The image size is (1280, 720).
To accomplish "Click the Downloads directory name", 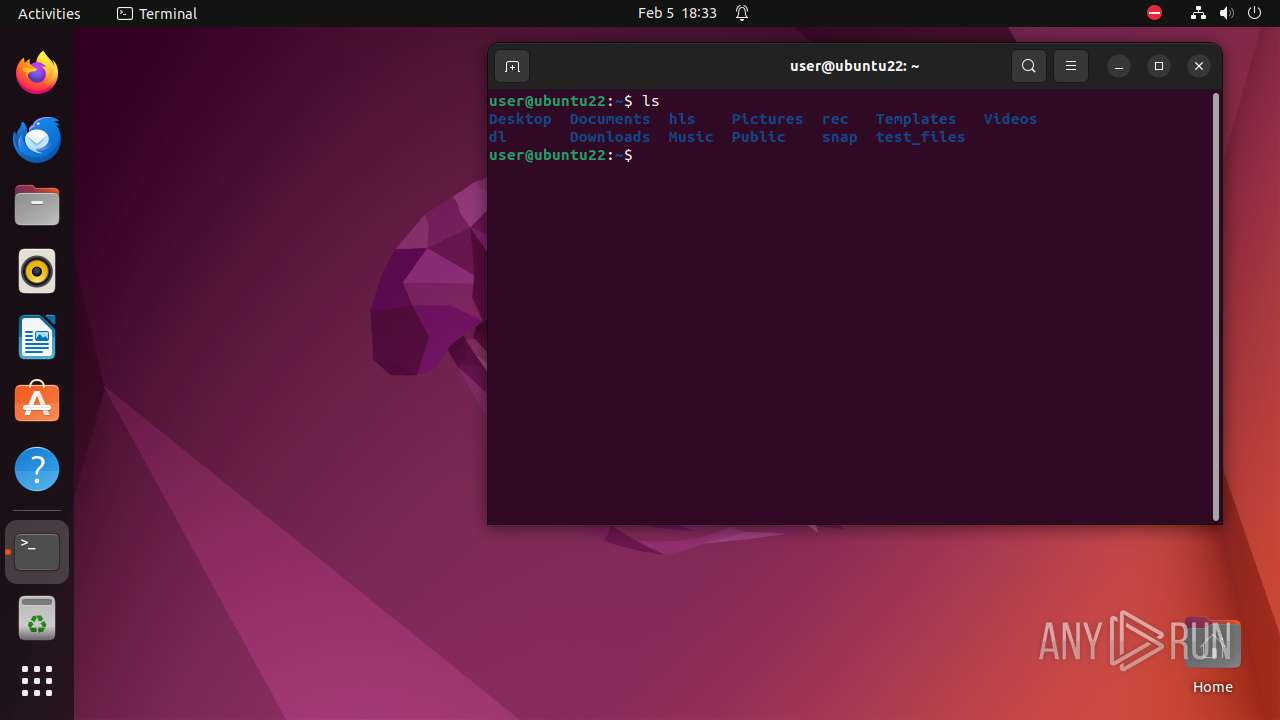I will click(610, 137).
